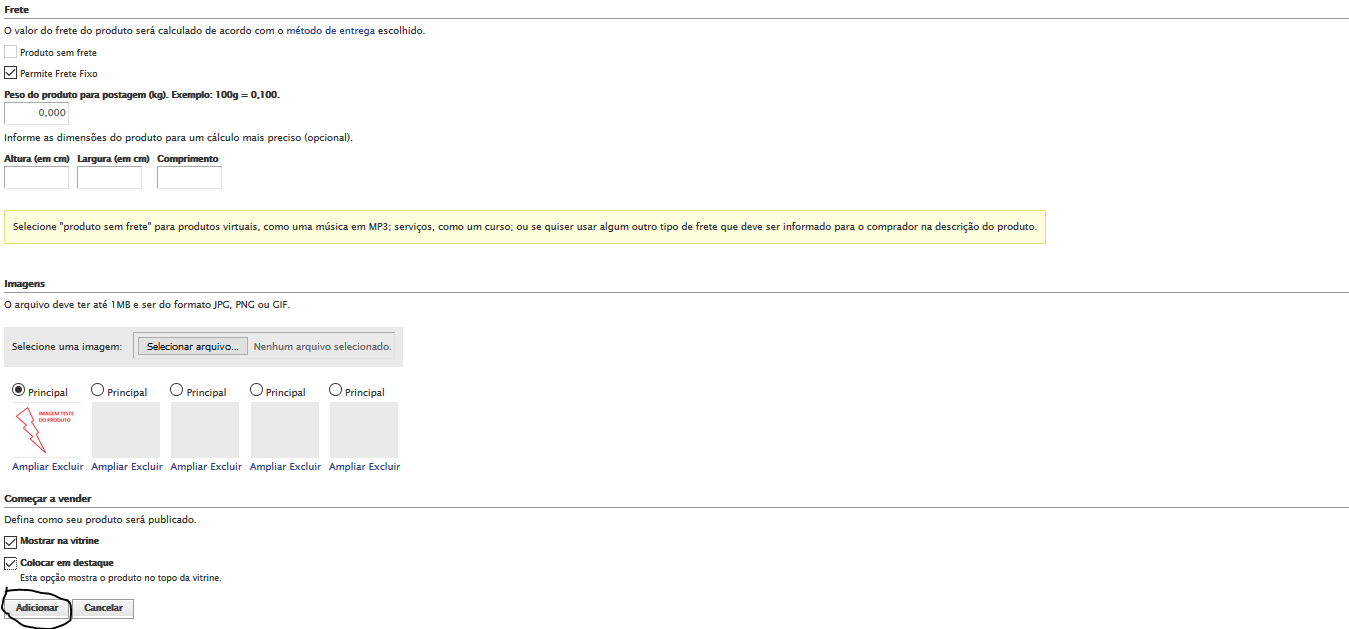Click Ampliar under the fourth image slot
Viewport: 1349px width, 629px height.
click(x=268, y=467)
